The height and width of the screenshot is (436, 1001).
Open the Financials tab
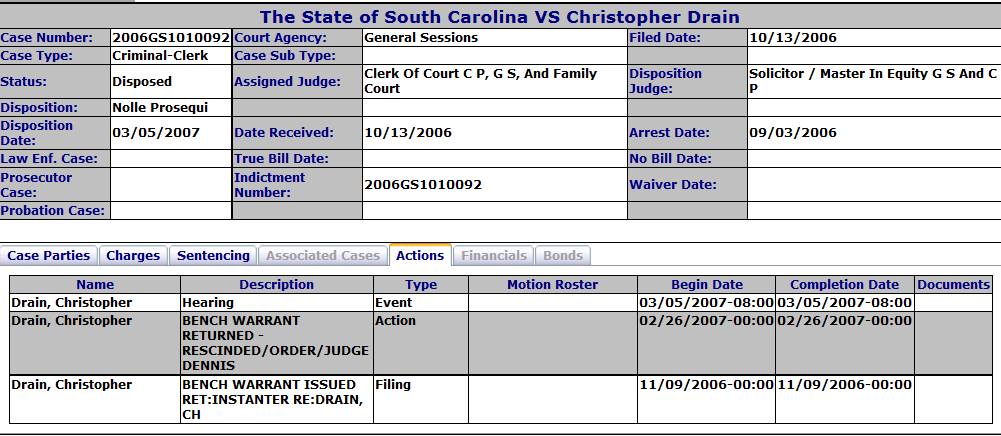coord(493,255)
